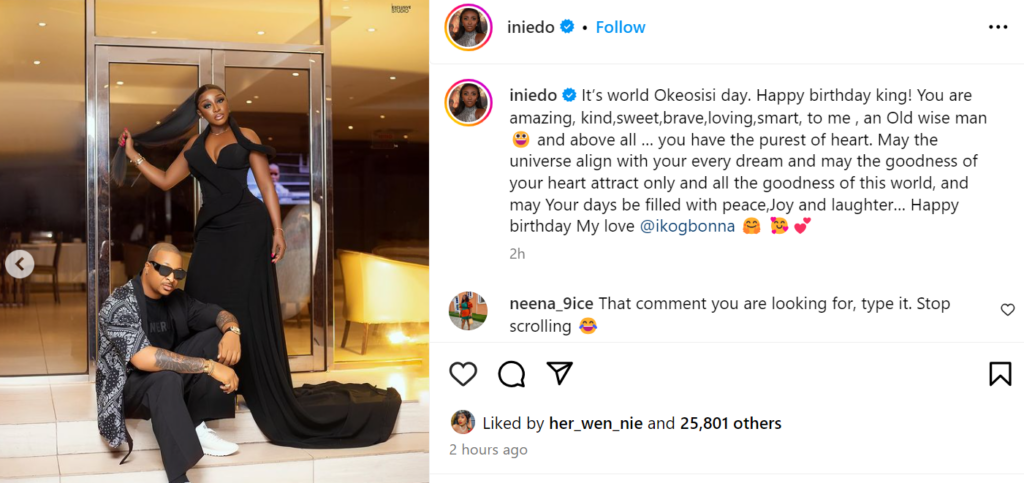Like the post with the heart icon

click(463, 374)
